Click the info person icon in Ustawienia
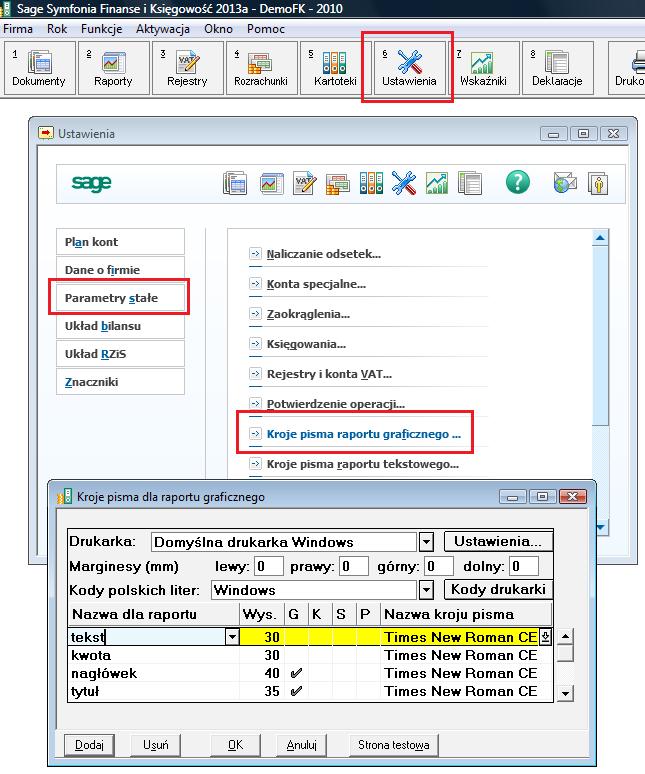 point(598,183)
